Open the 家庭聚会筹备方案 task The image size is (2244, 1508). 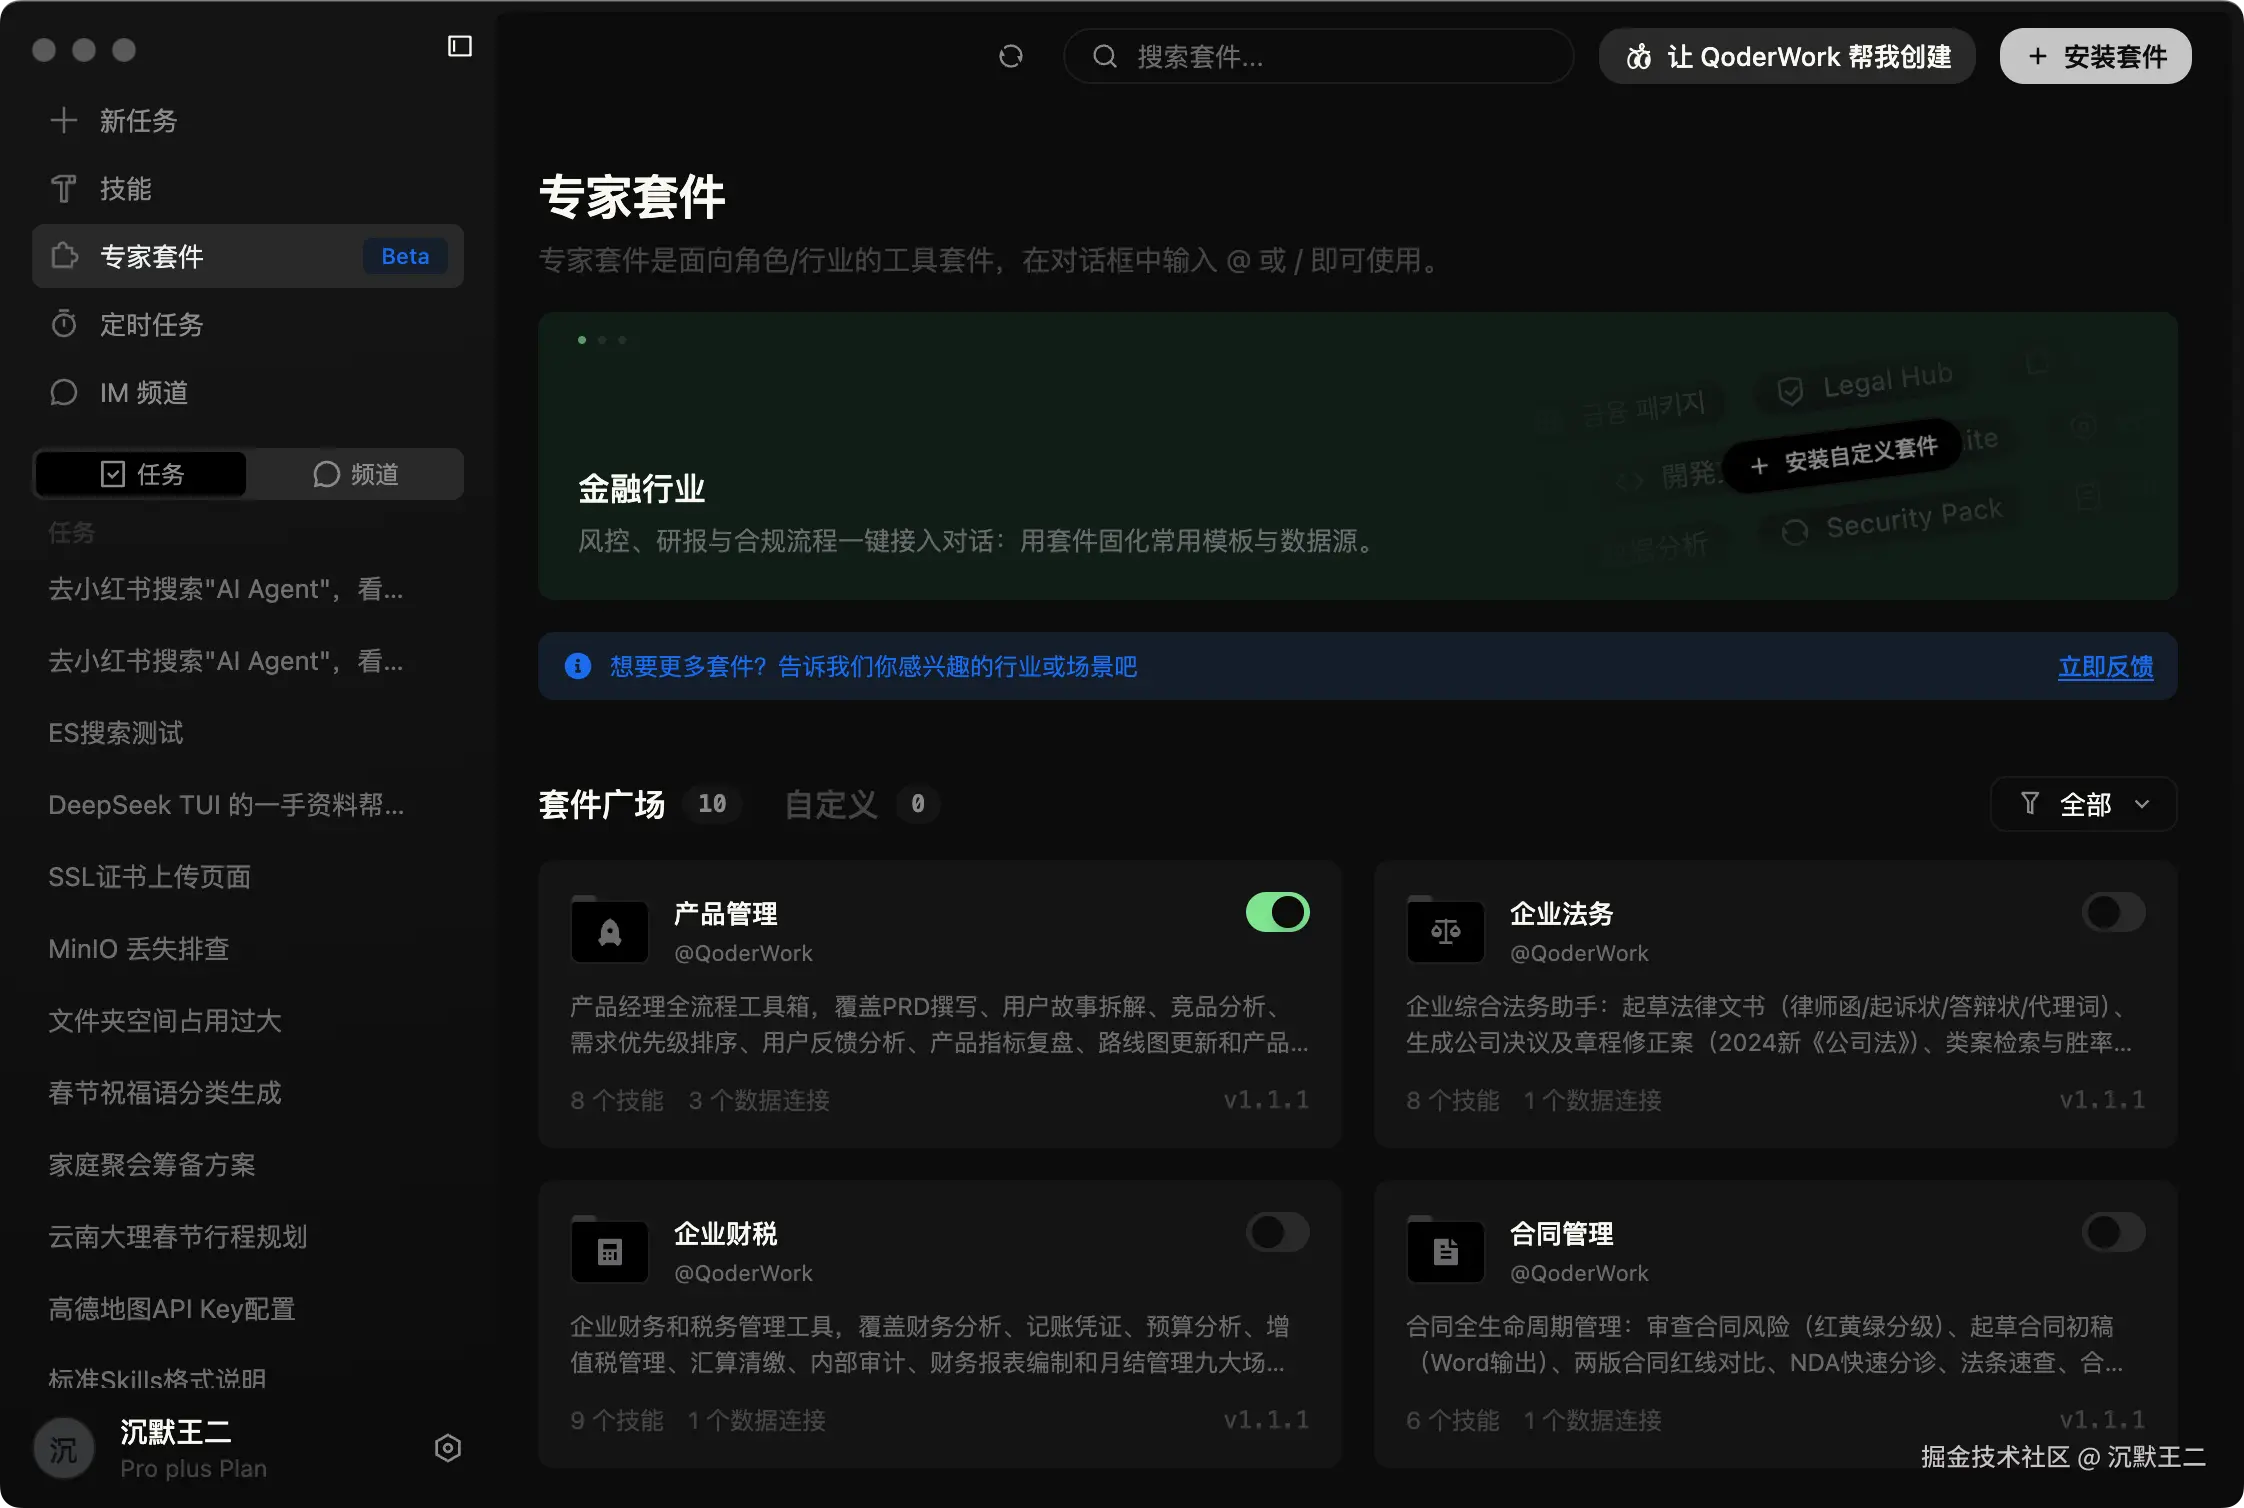coord(248,1165)
